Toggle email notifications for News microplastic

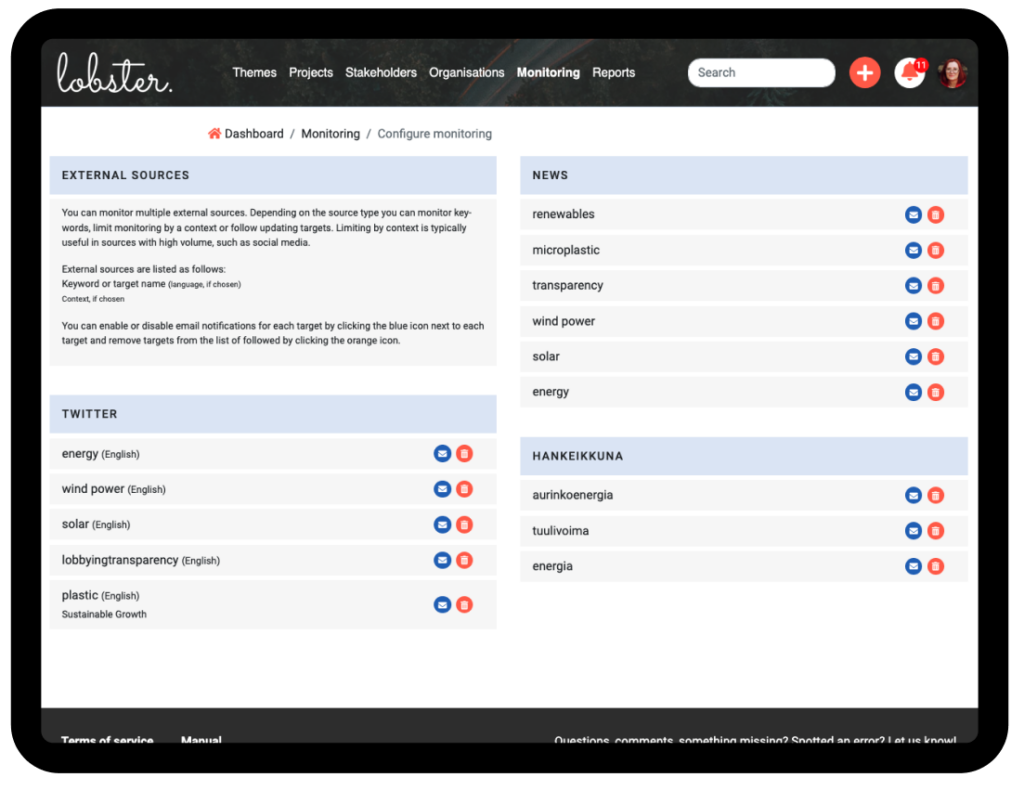[x=913, y=250]
